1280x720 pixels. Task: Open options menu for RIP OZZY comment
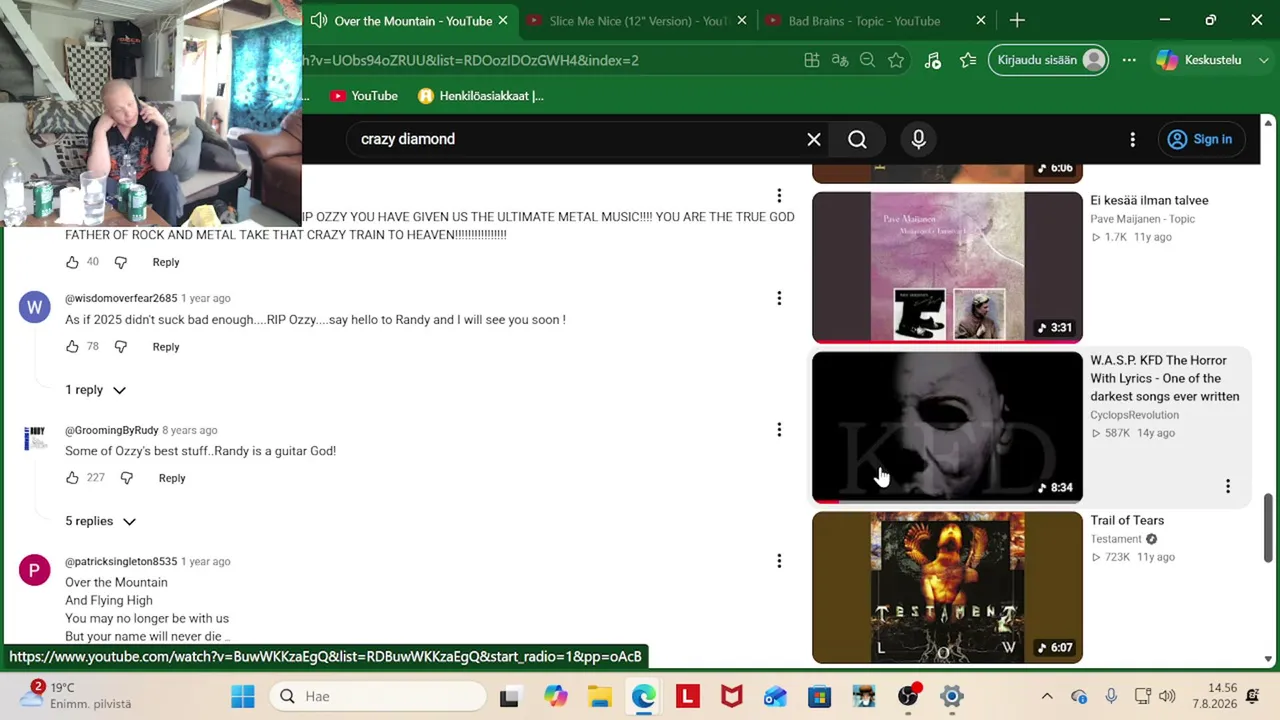[779, 195]
